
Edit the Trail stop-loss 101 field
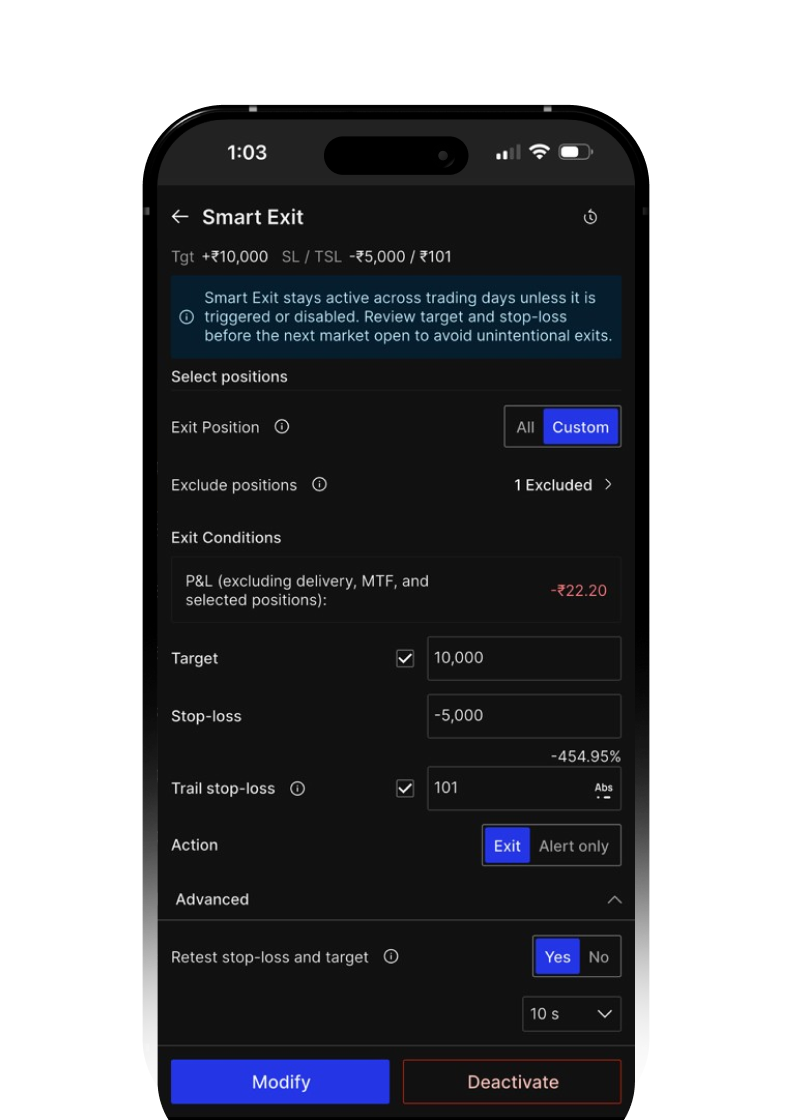[x=524, y=788]
